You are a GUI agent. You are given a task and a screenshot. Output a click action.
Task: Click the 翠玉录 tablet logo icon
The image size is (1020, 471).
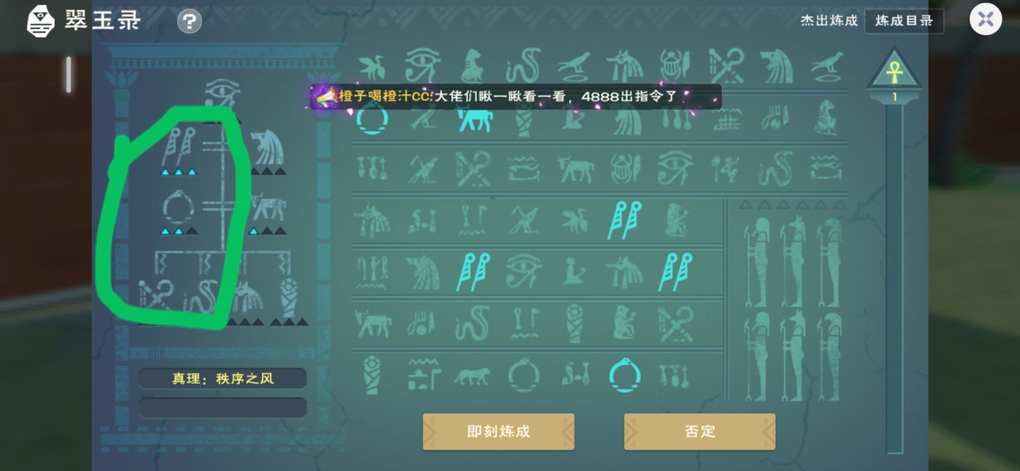click(x=40, y=22)
